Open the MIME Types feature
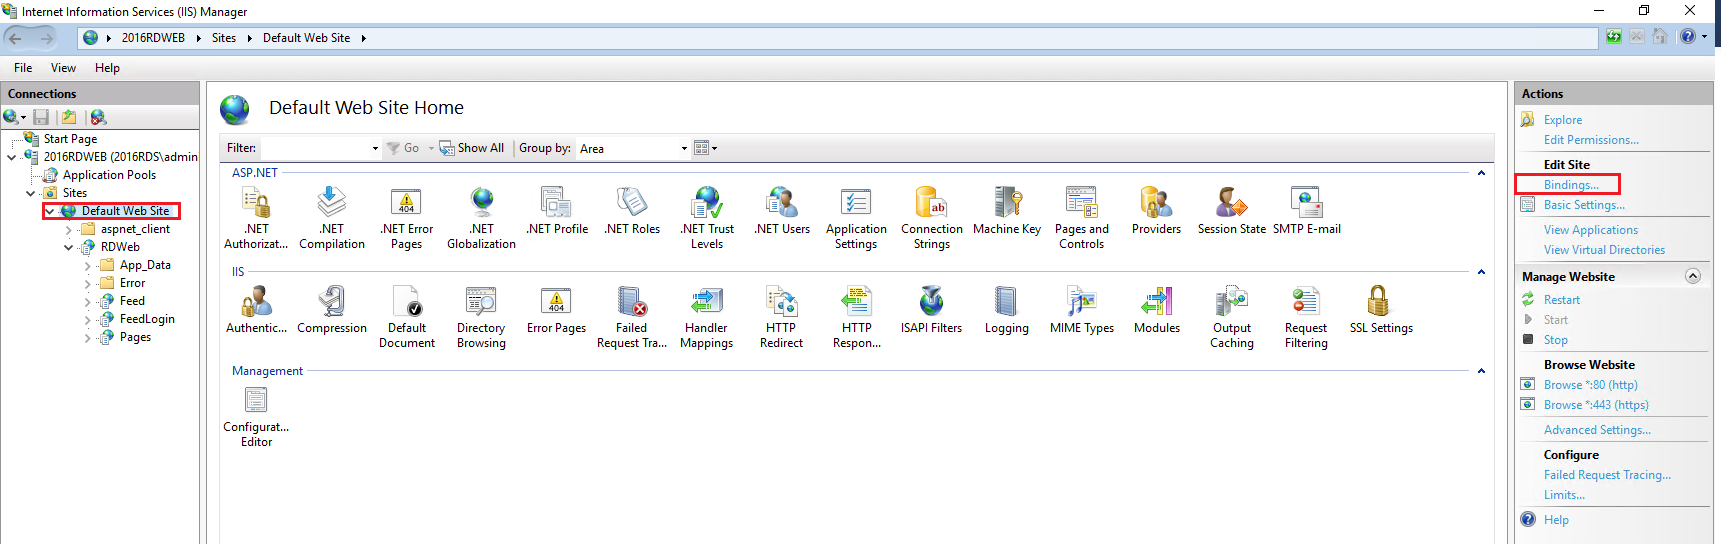This screenshot has height=544, width=1721. click(1082, 310)
